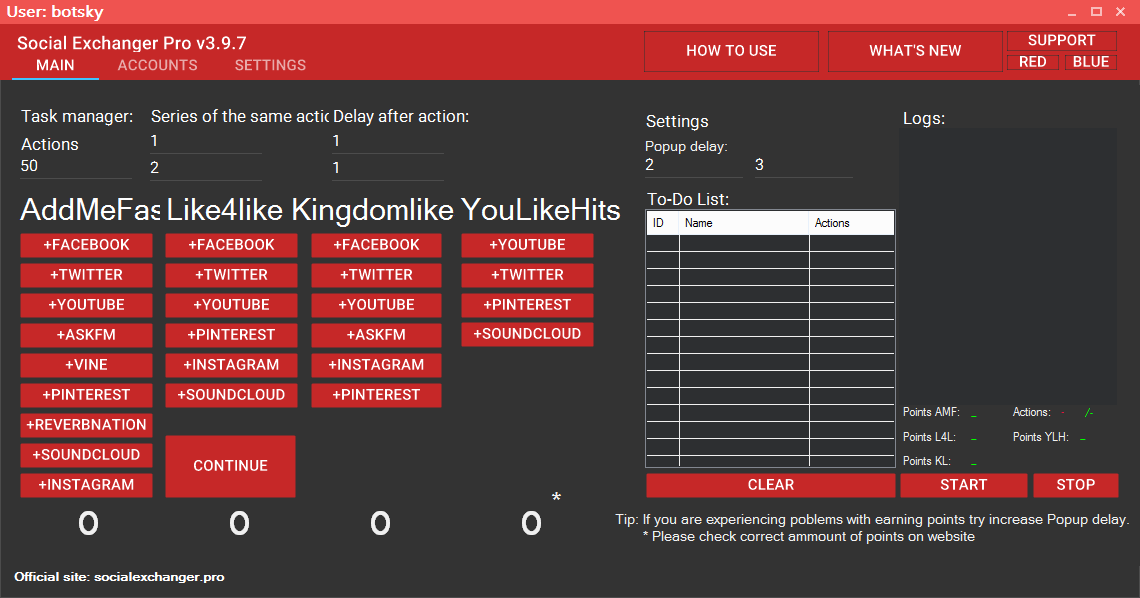Add AddMeFast +INSTAGRAM task
This screenshot has height=598, width=1140.
coord(87,485)
